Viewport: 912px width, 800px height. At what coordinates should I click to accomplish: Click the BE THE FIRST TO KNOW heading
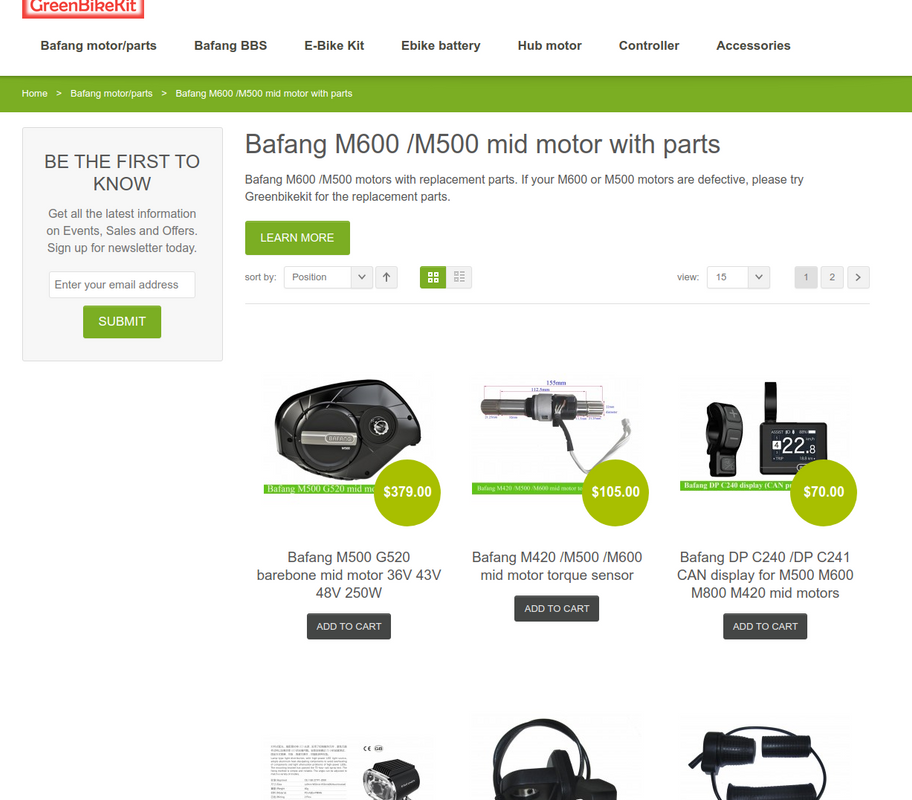click(x=122, y=173)
